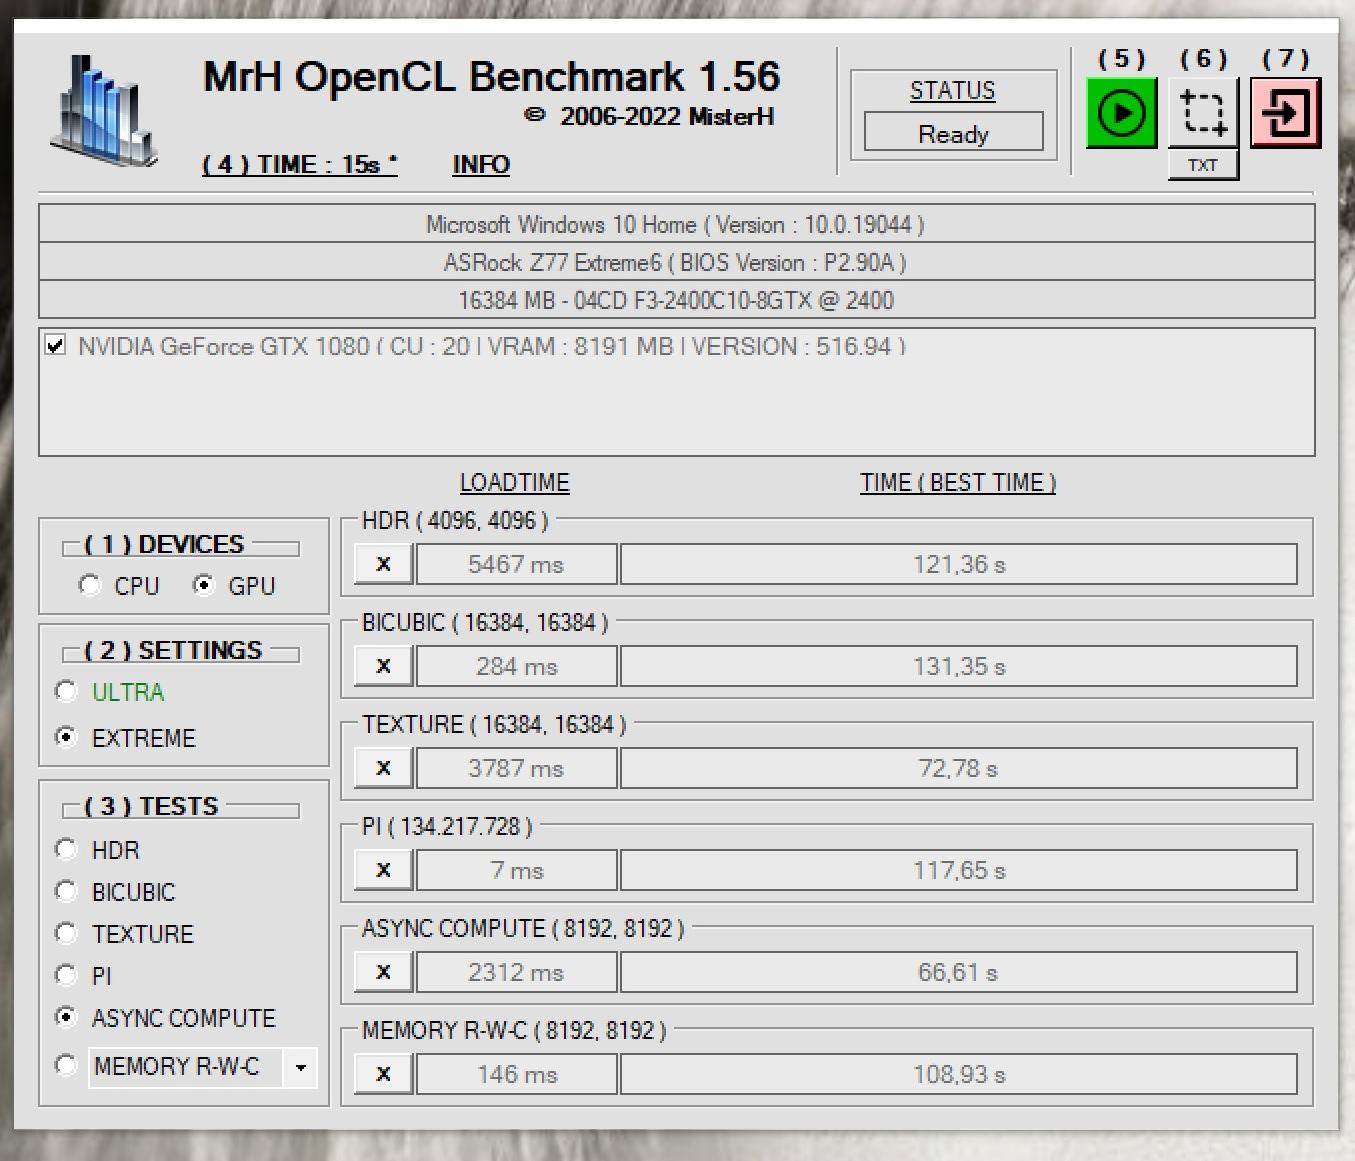Expand the MEMORY R-W-C dropdown arrow

click(300, 1067)
